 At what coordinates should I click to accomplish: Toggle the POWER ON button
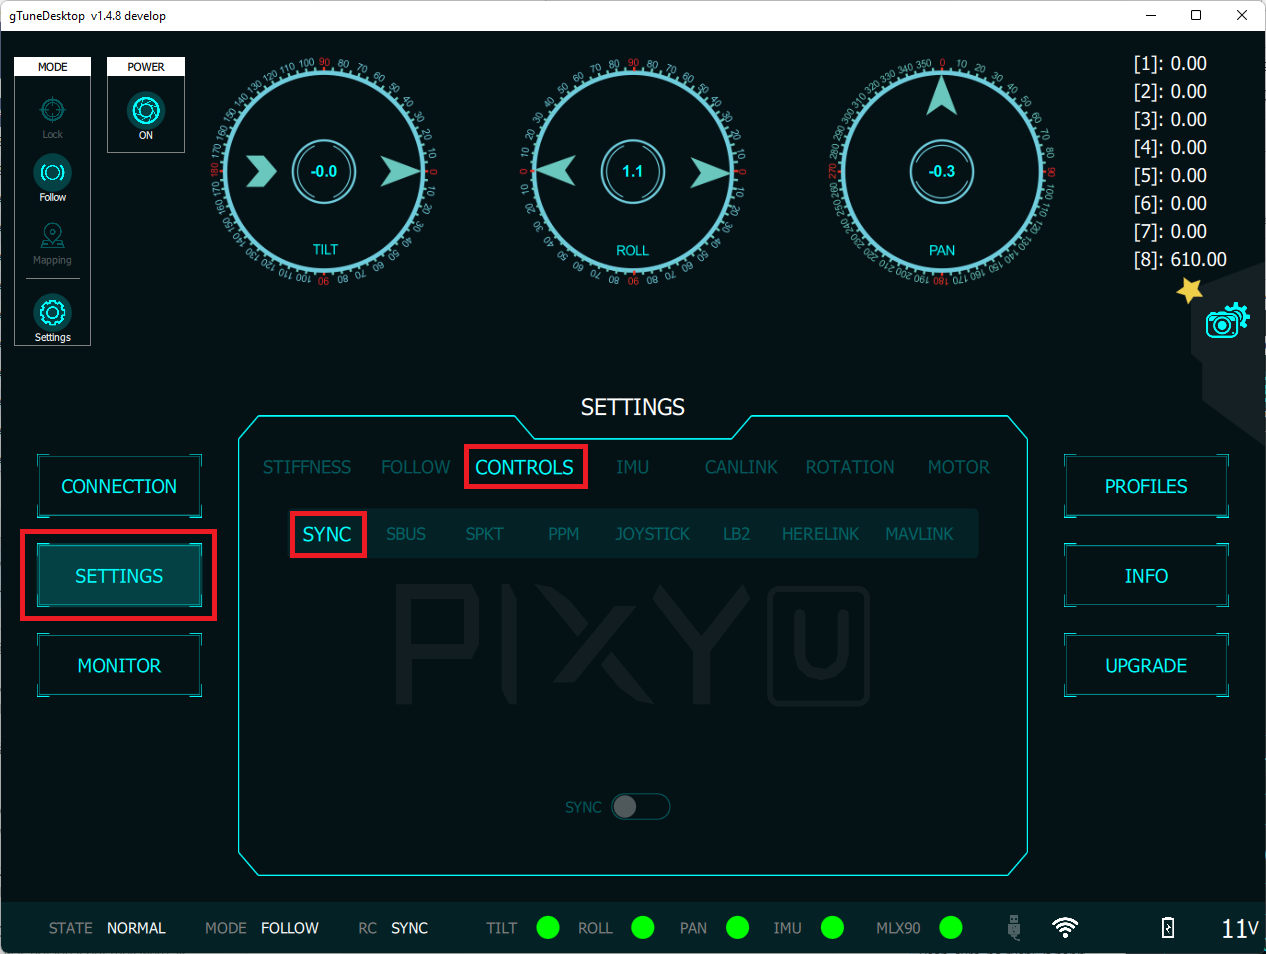pos(146,111)
